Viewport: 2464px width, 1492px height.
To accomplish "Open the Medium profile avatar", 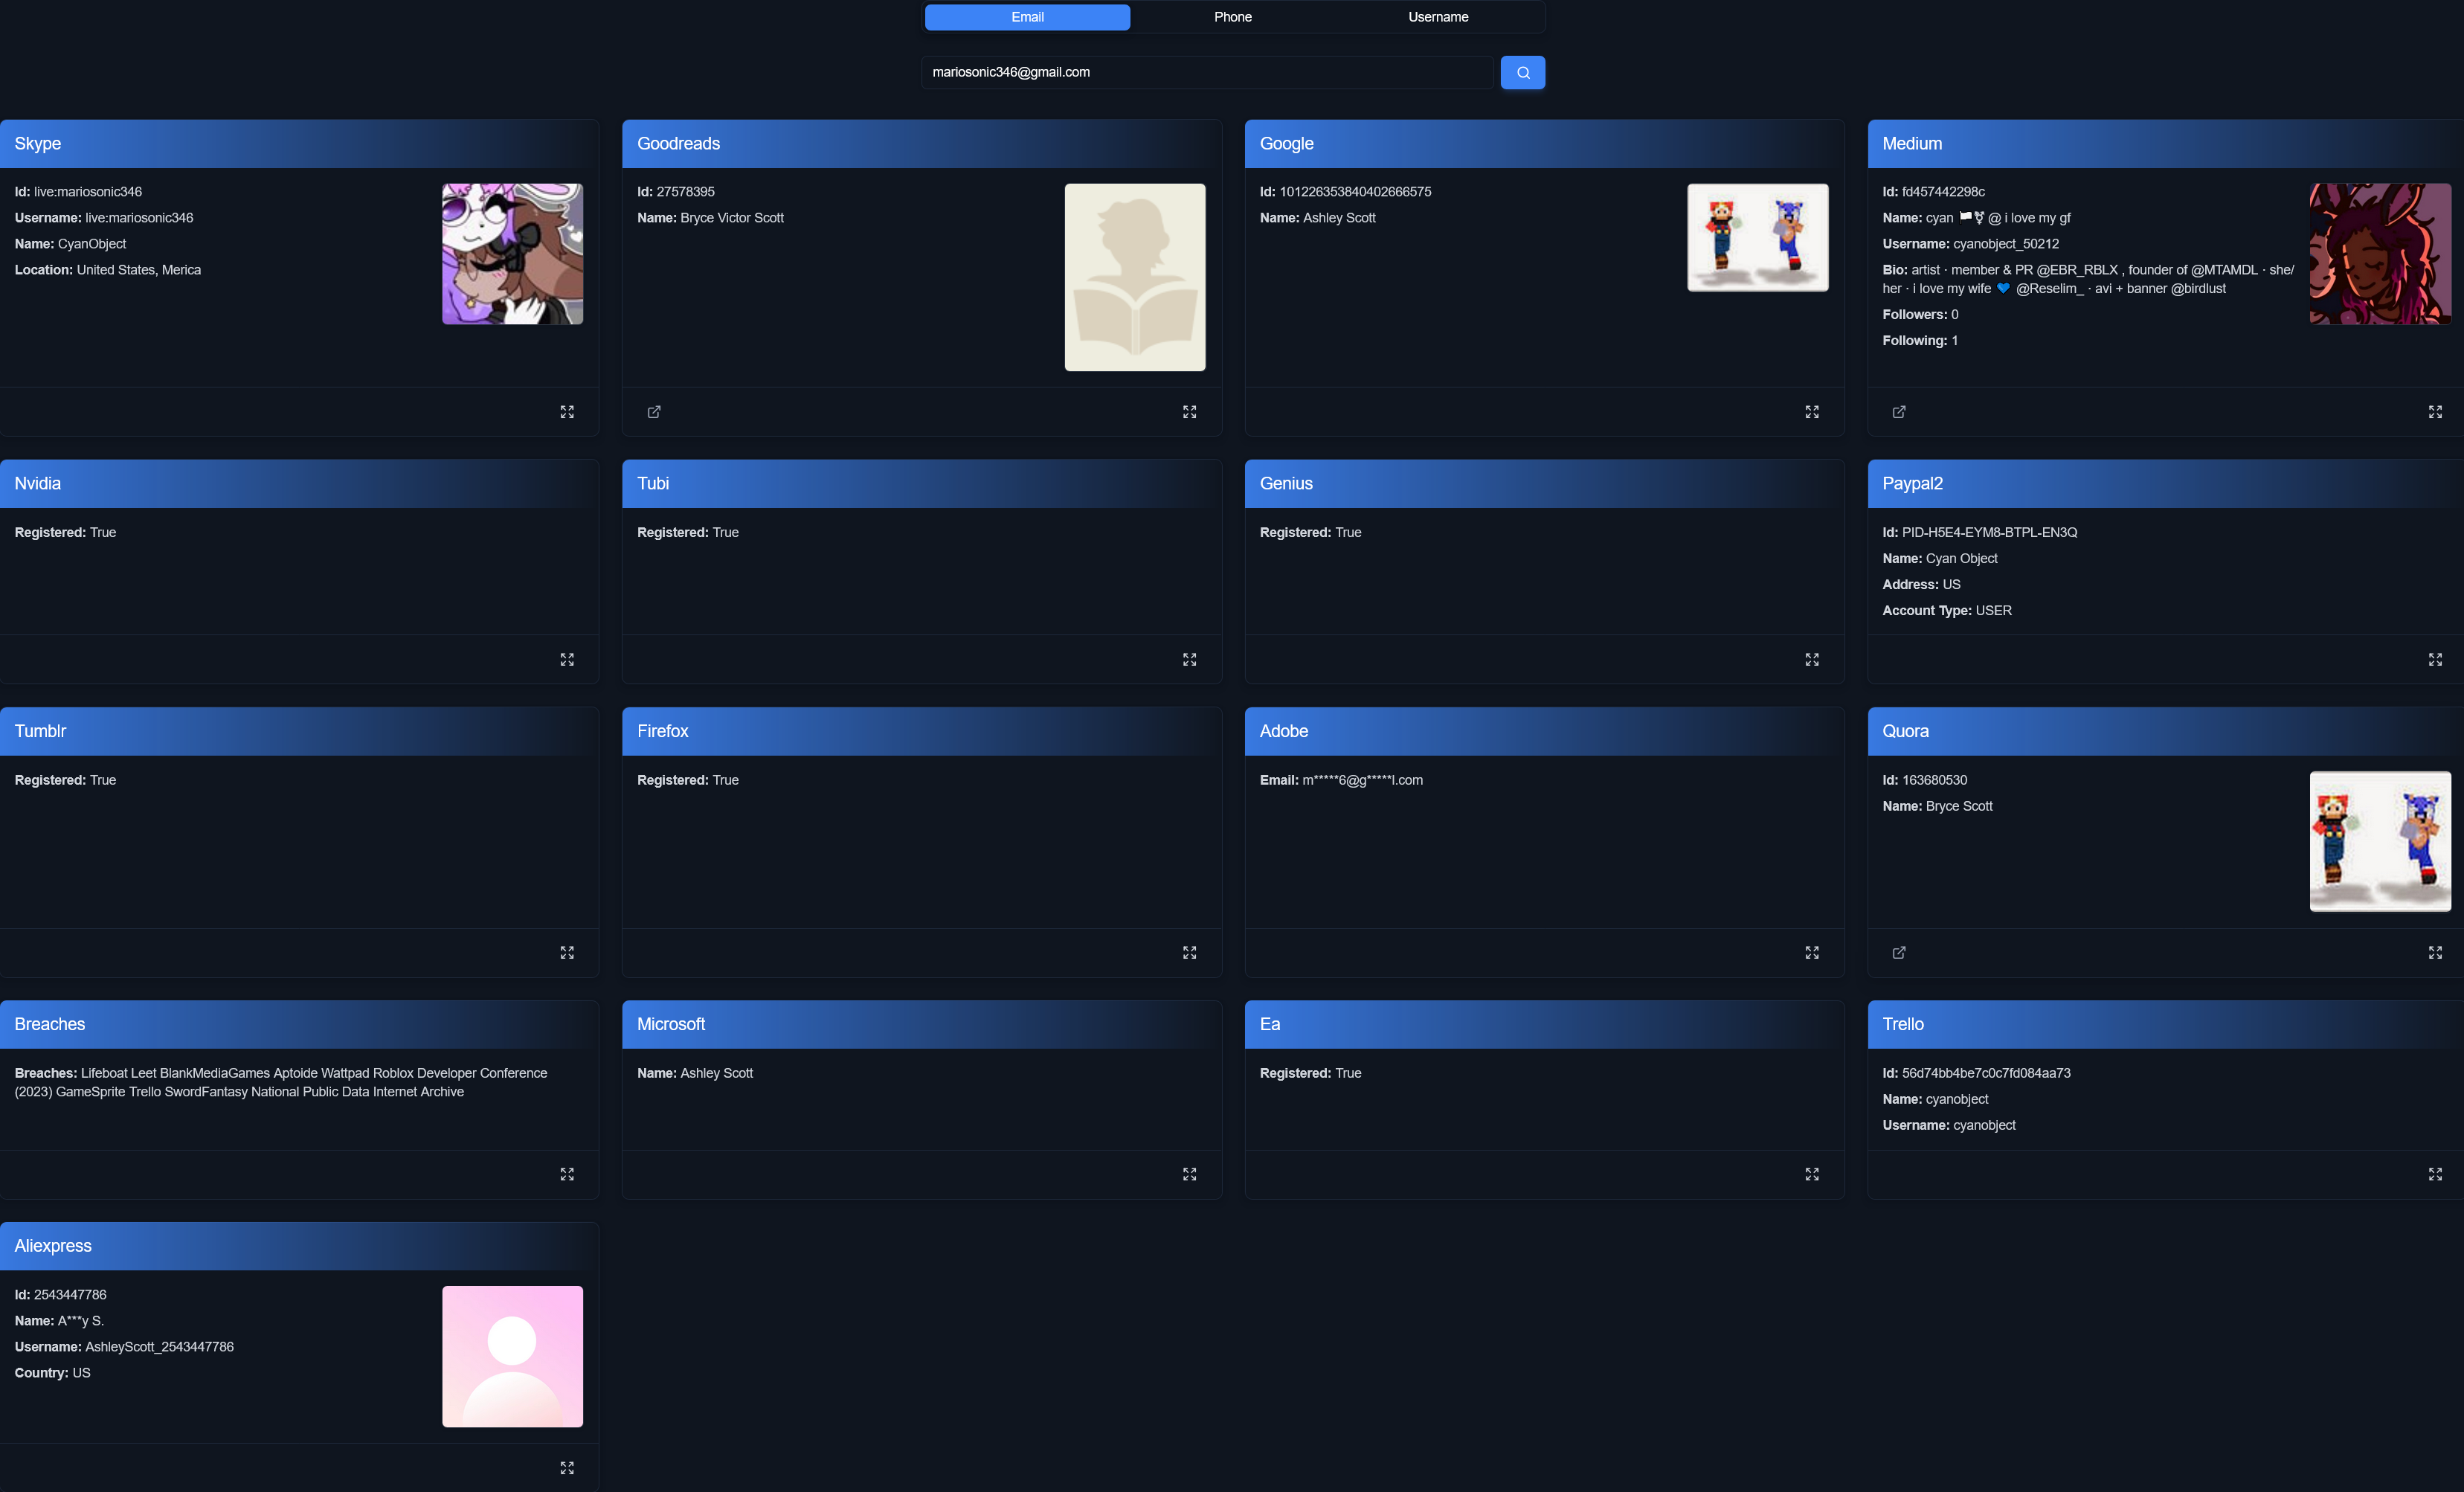I will (2380, 254).
